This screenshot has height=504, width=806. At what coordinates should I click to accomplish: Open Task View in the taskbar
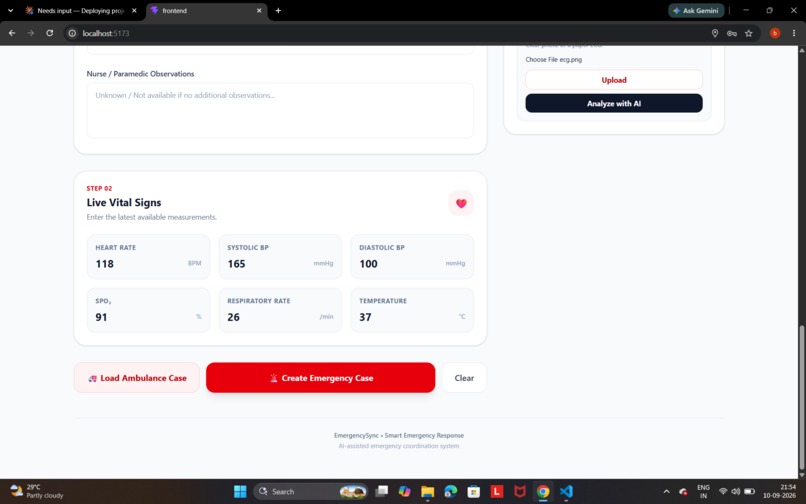tap(381, 492)
